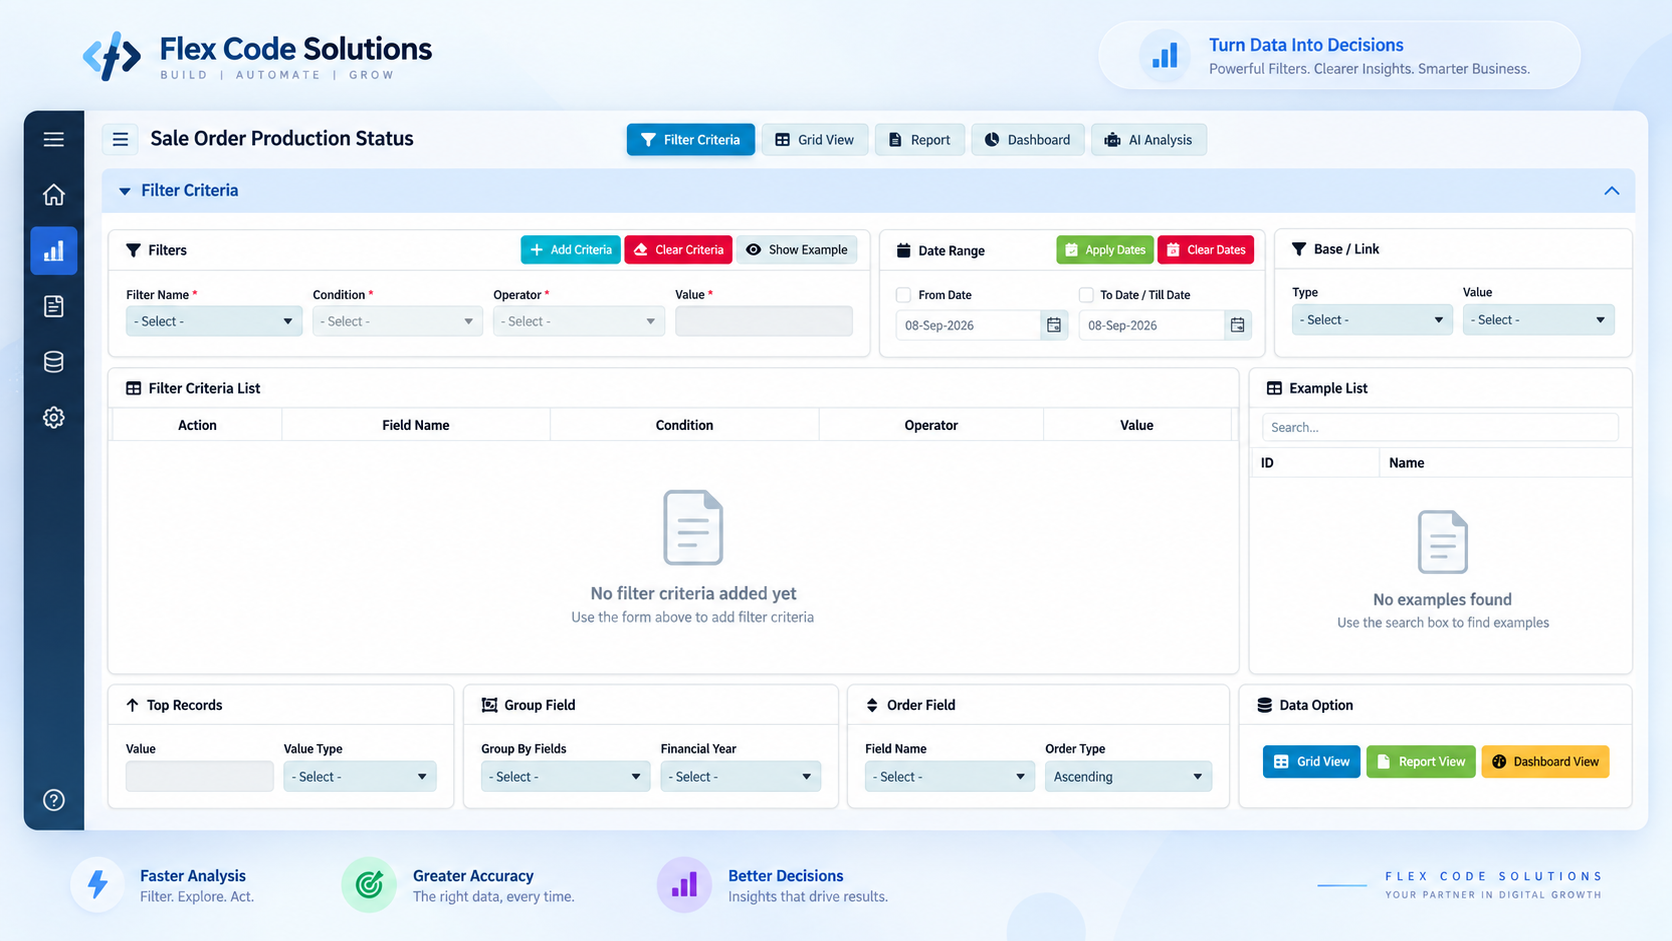Open the settings gear in the sidebar
This screenshot has width=1672, height=941.
tap(54, 417)
